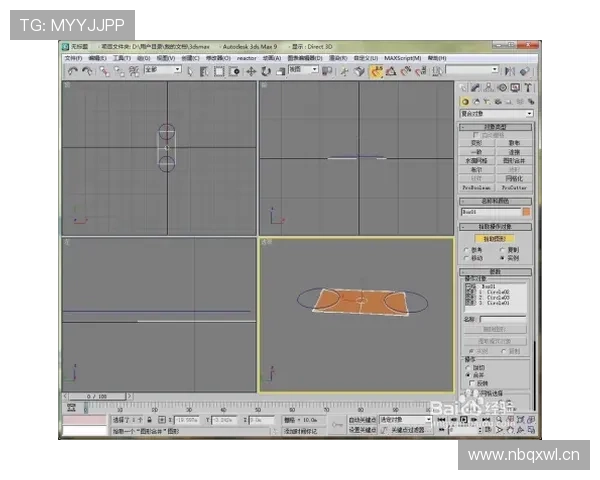Activate the Select and Scale tool
The image size is (600, 480).
(x=281, y=71)
